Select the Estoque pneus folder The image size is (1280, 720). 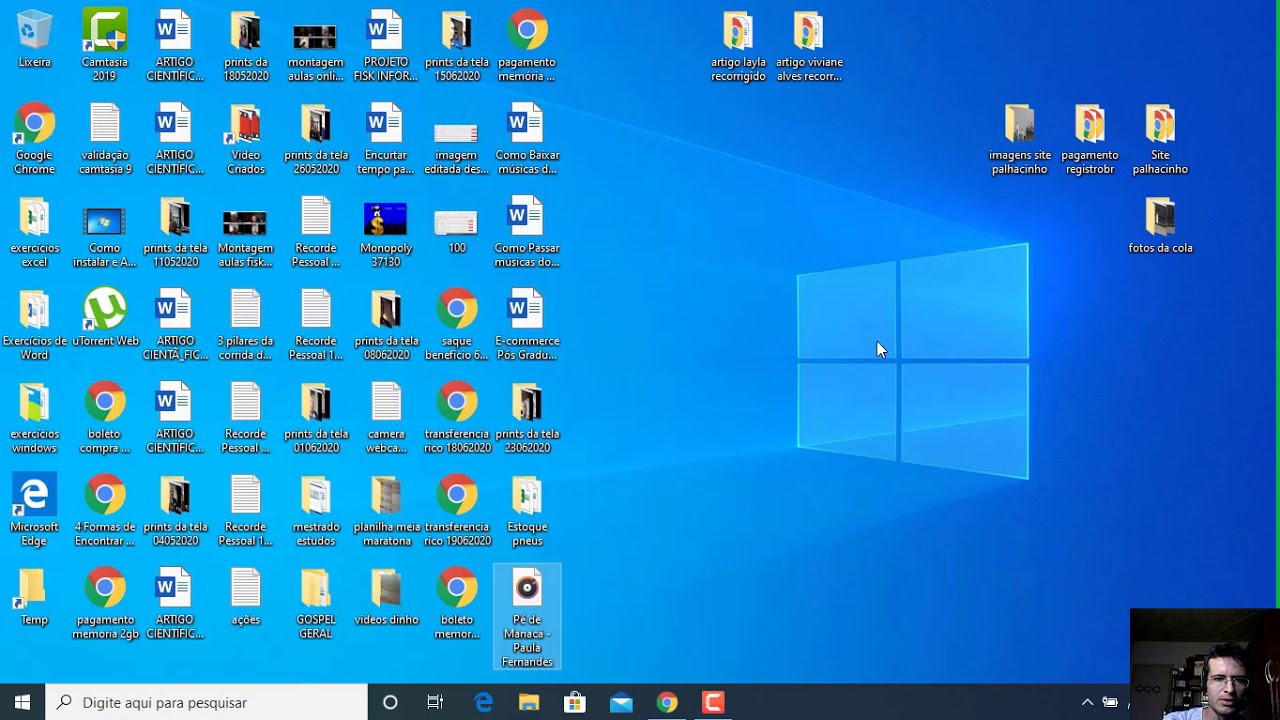[527, 511]
